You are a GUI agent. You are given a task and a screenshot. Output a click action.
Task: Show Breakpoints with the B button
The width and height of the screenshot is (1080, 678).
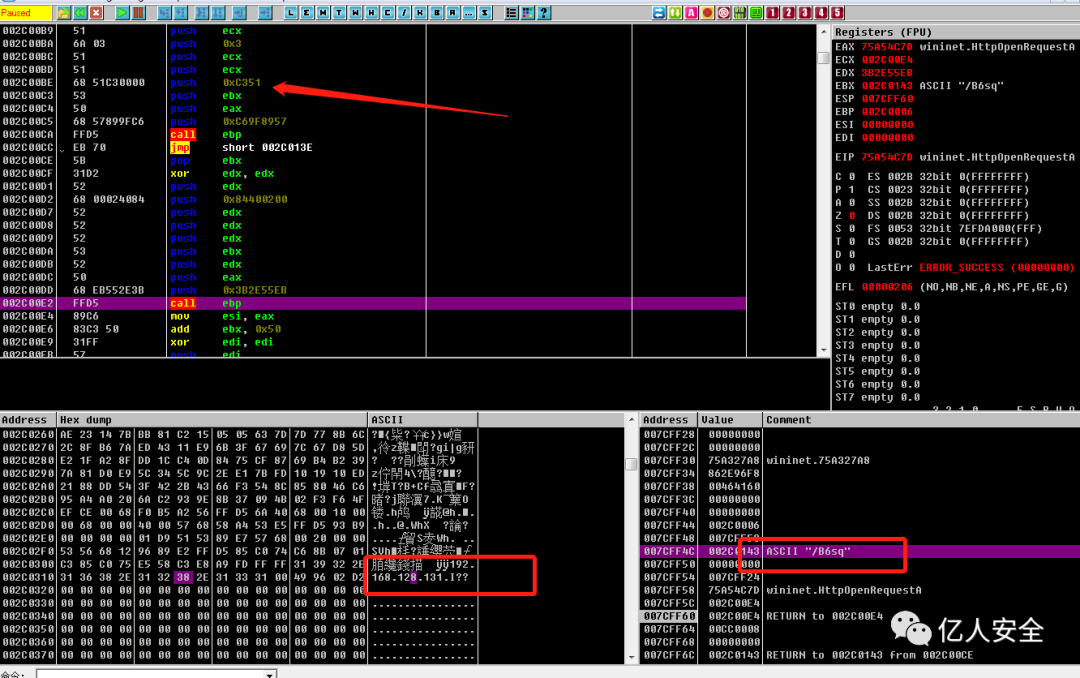[437, 12]
